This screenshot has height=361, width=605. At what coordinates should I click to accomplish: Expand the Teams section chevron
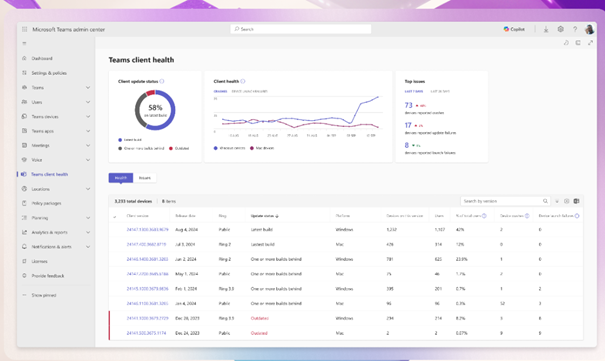click(88, 88)
